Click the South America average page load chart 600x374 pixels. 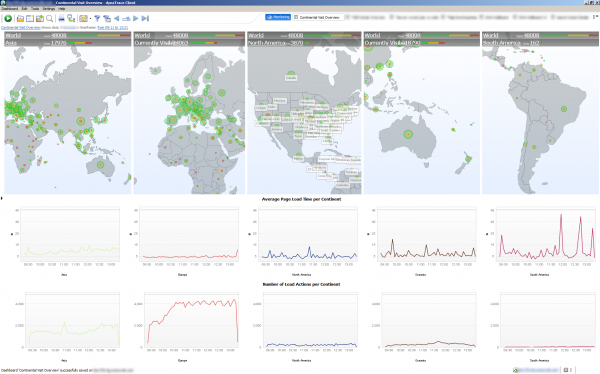tap(546, 234)
